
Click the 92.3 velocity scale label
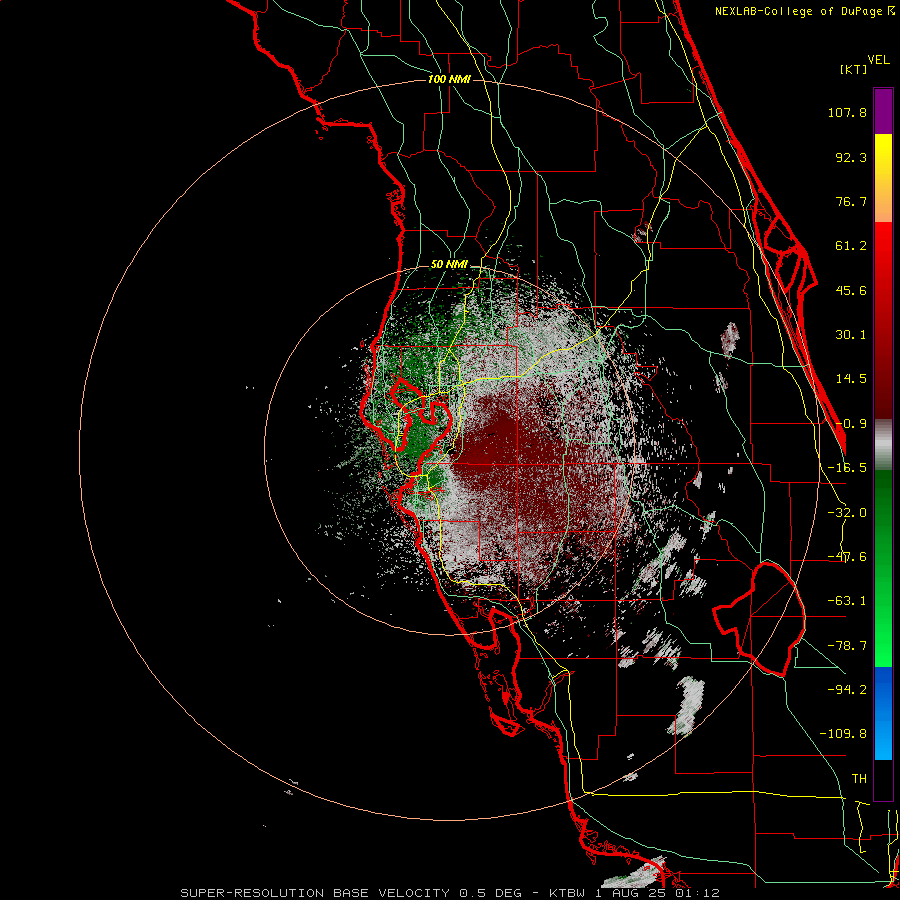[851, 157]
